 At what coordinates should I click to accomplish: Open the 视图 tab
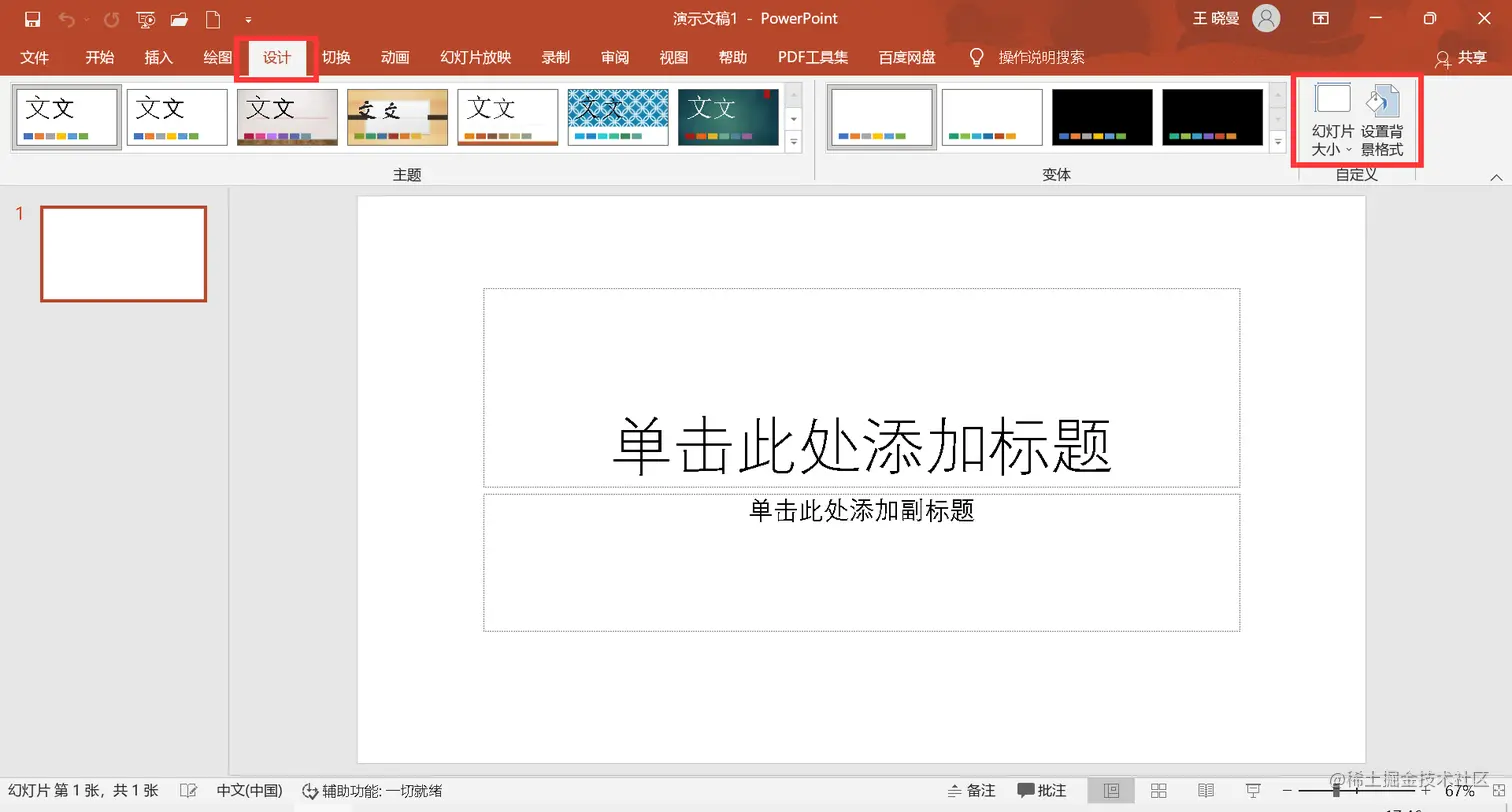pos(674,57)
